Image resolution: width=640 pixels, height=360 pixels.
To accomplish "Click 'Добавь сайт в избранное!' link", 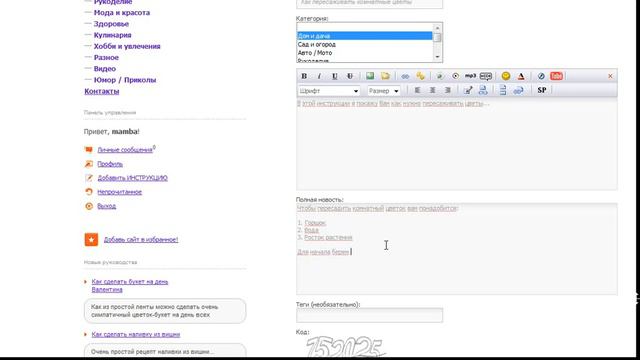I will tap(141, 240).
